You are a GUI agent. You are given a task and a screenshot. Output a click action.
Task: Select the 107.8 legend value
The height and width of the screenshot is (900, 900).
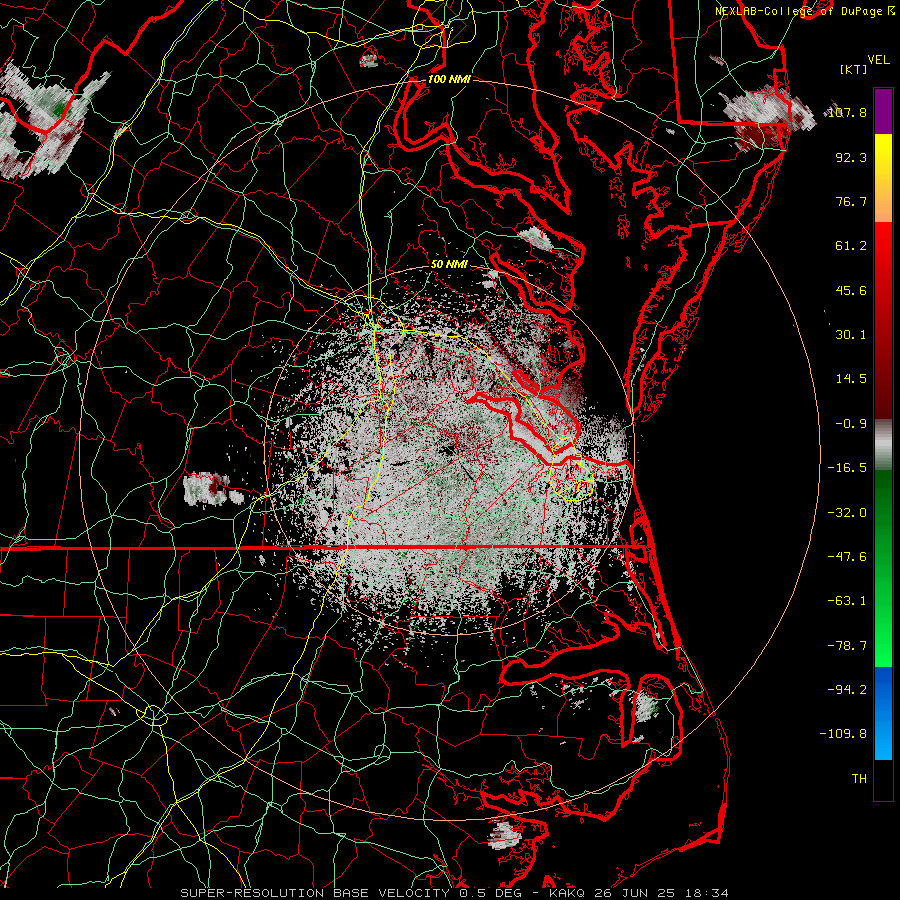click(x=847, y=112)
